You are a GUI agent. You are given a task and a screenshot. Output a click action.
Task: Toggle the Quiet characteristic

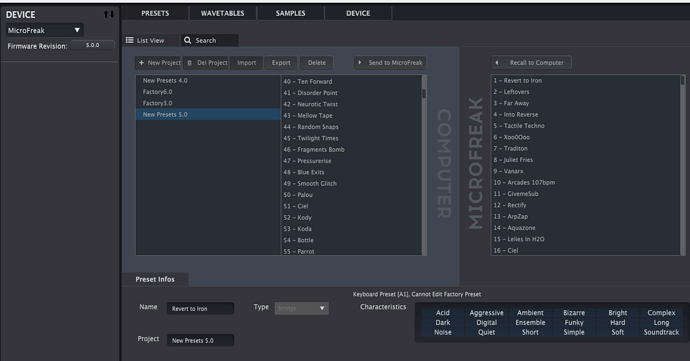click(486, 332)
